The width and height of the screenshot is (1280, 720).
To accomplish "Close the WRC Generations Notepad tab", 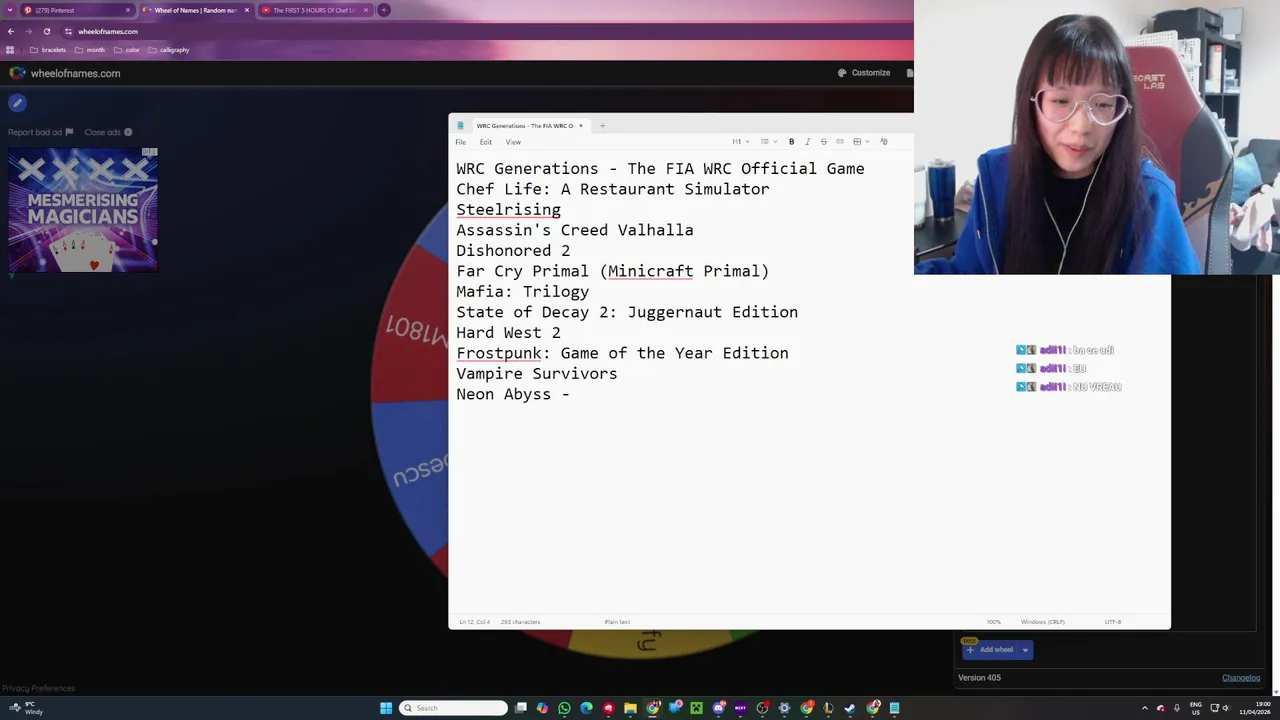I will coord(580,126).
